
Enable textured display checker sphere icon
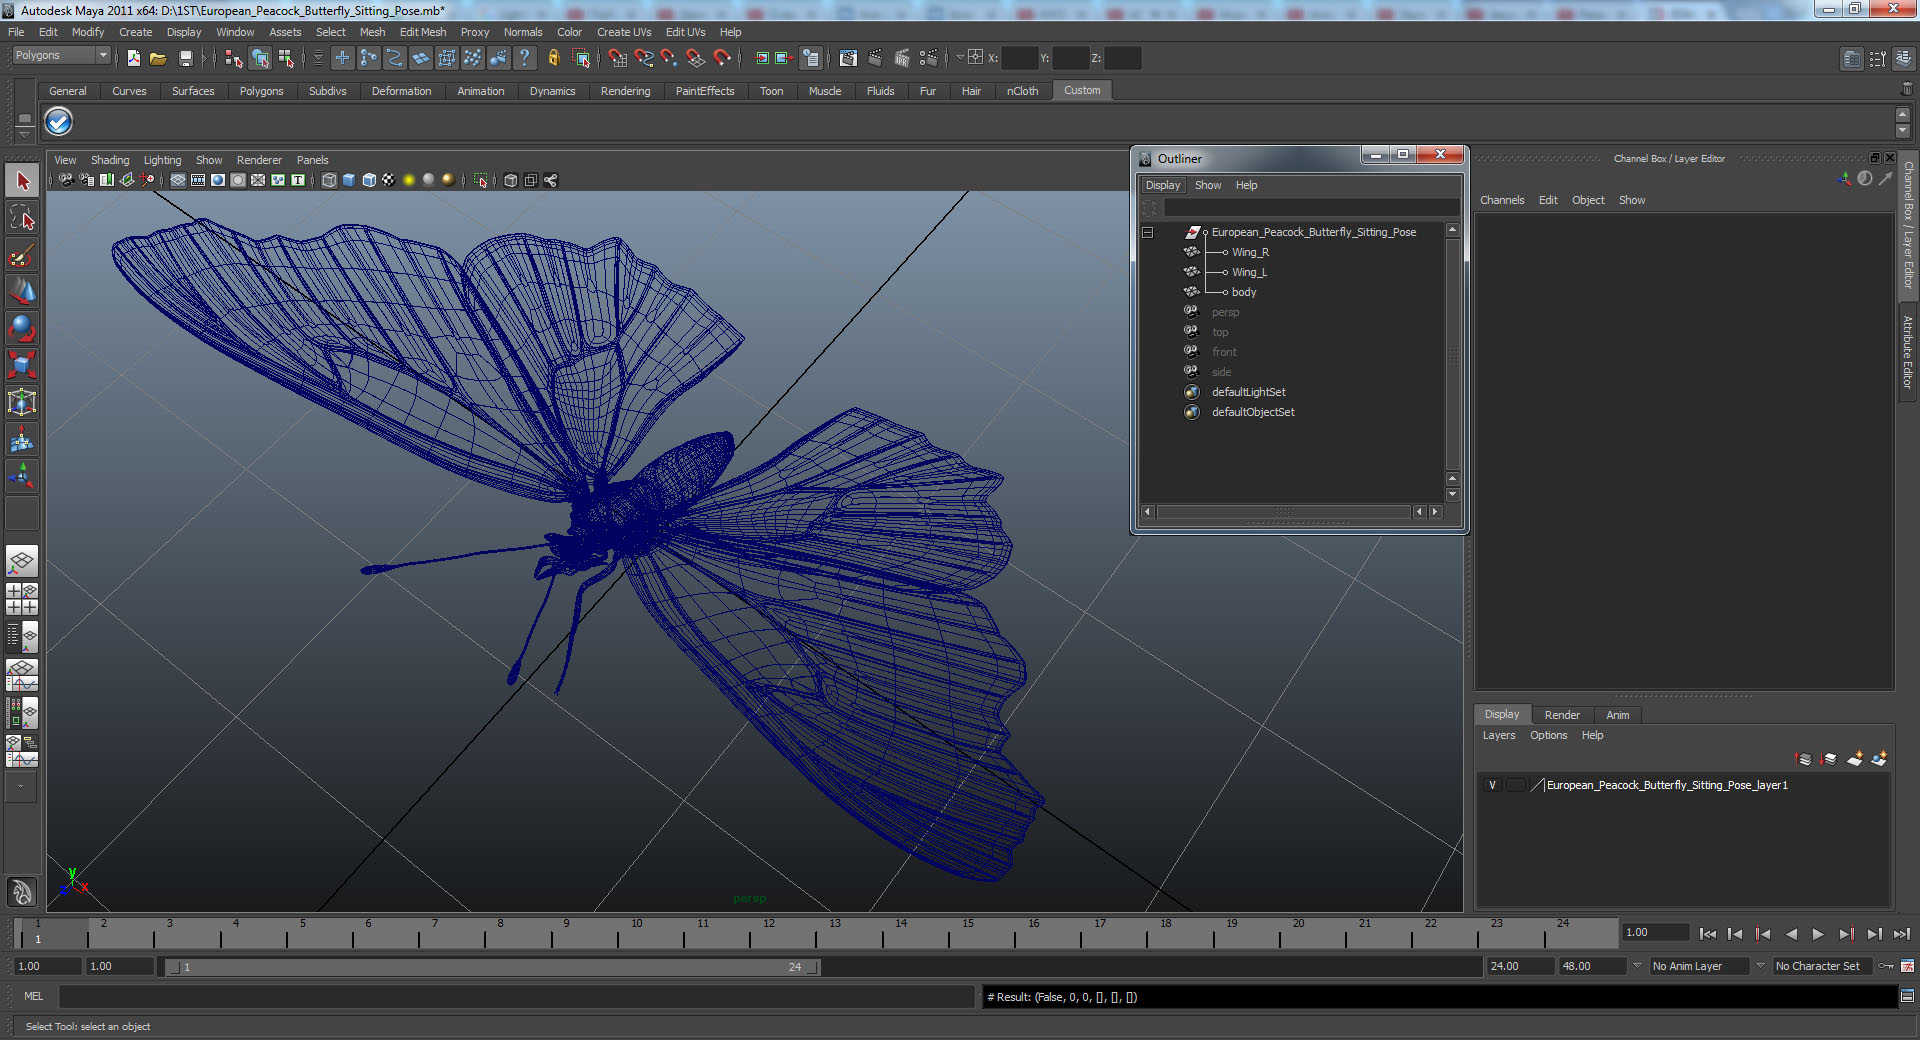point(389,180)
